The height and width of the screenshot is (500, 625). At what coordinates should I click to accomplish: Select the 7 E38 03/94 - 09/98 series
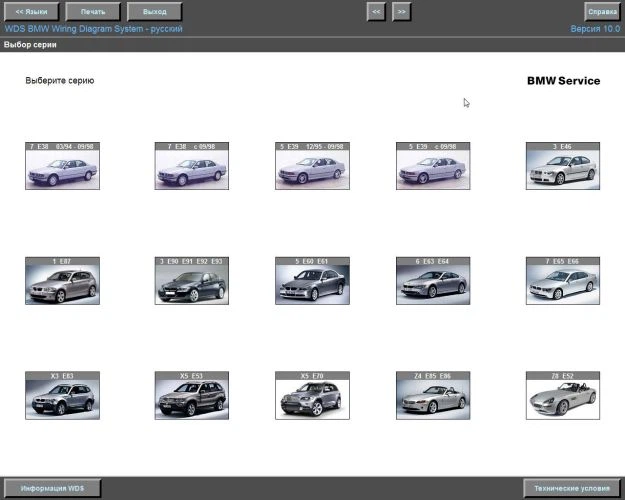click(62, 170)
